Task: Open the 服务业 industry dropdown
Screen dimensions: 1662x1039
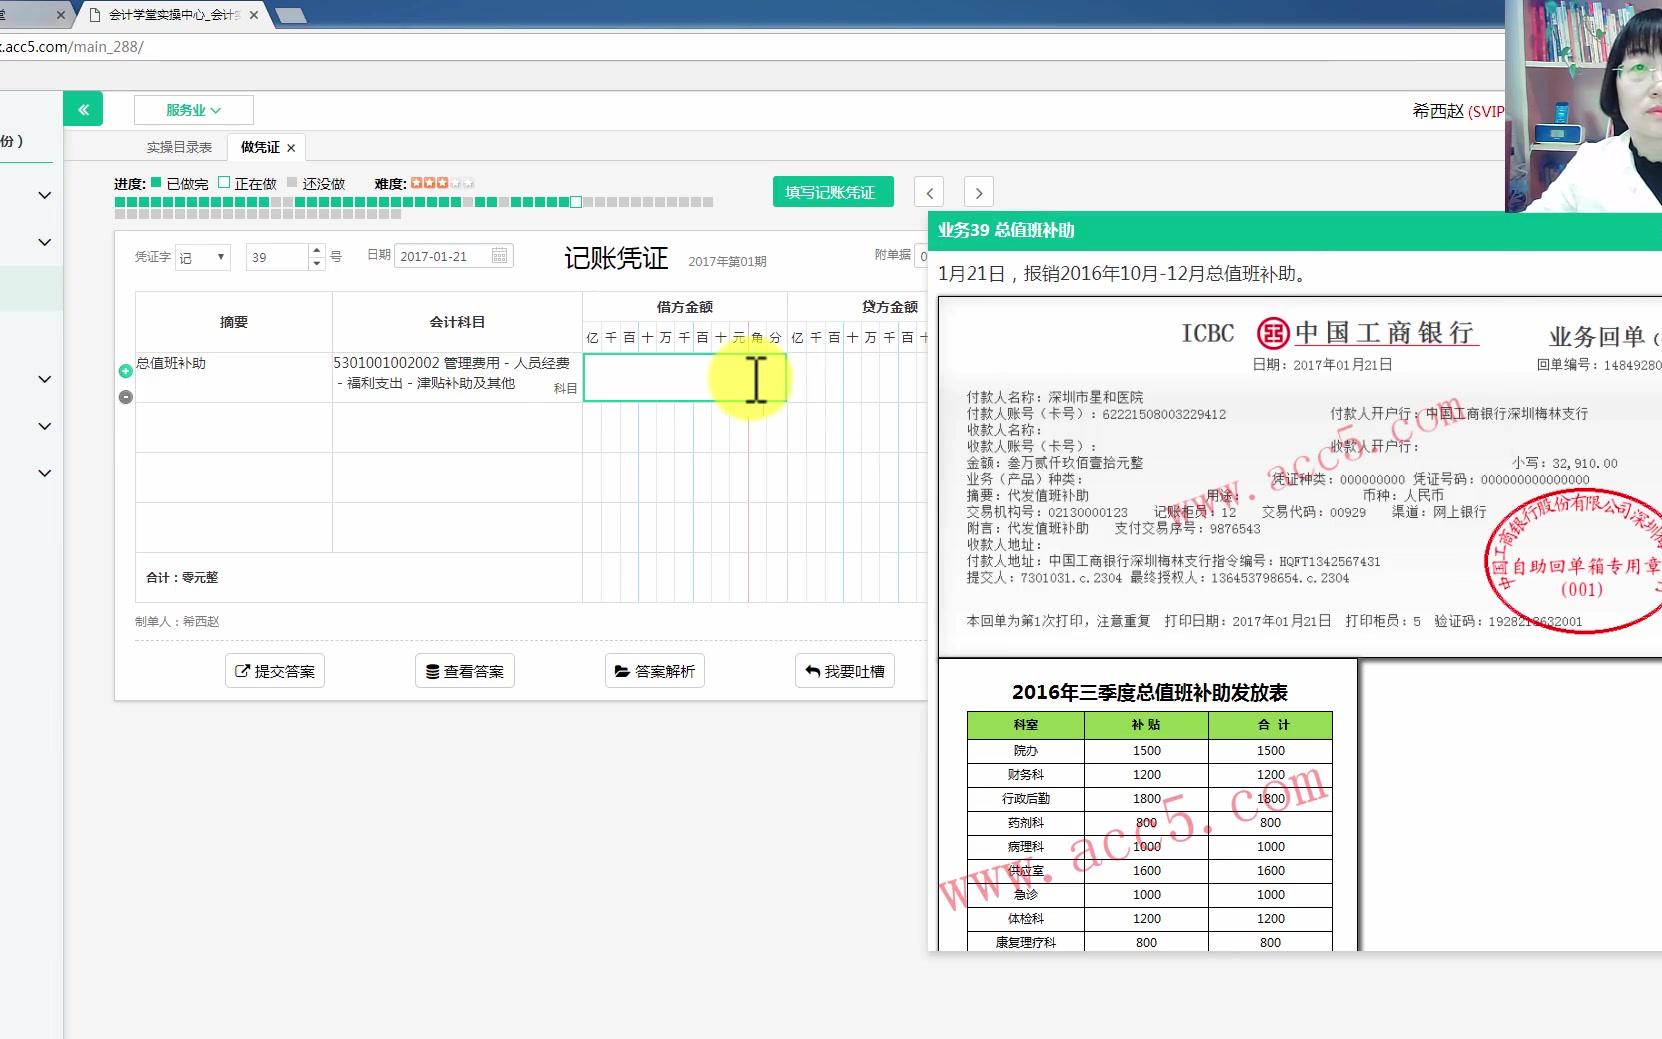Action: coord(193,110)
